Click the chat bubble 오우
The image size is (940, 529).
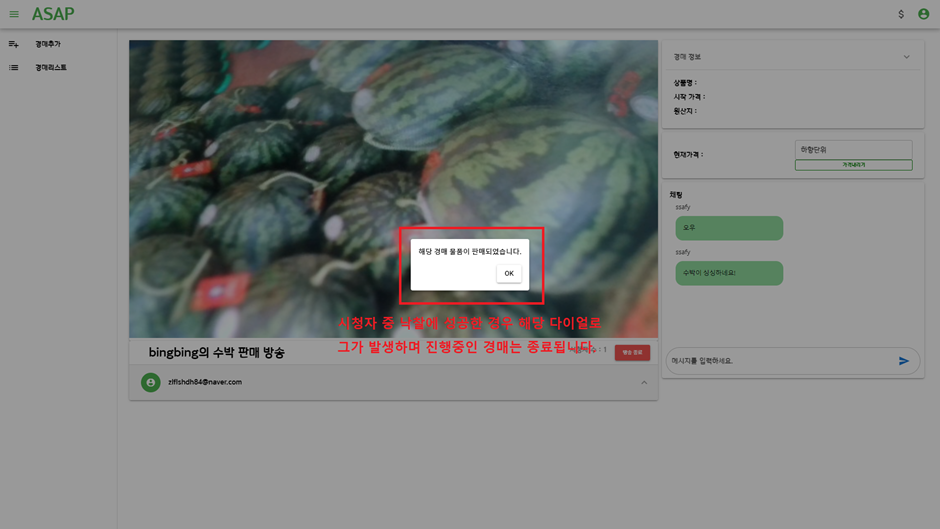[x=729, y=228]
